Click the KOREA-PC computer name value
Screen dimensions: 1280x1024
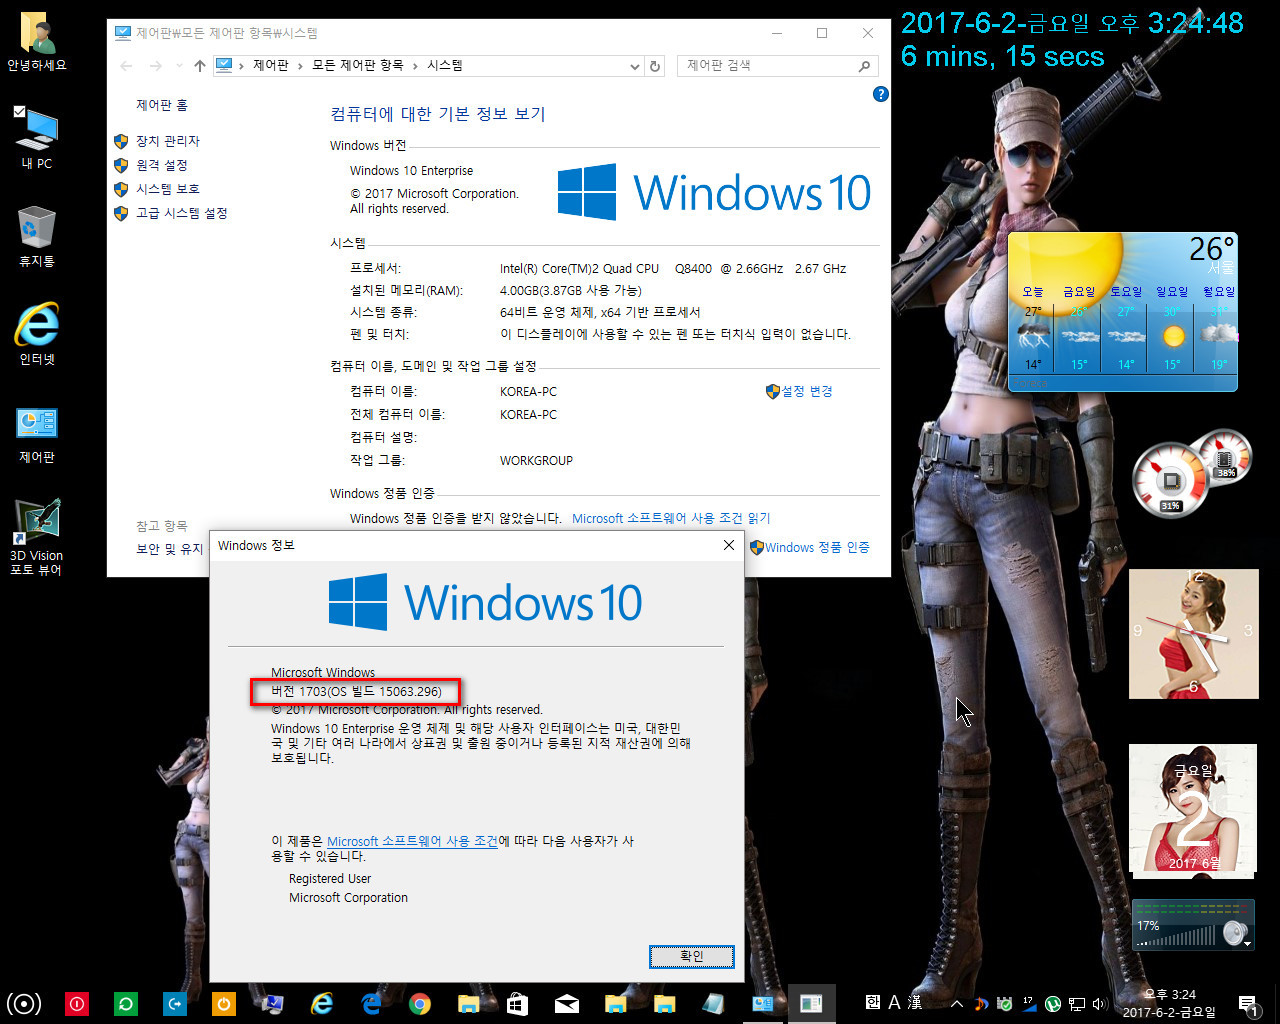click(528, 391)
